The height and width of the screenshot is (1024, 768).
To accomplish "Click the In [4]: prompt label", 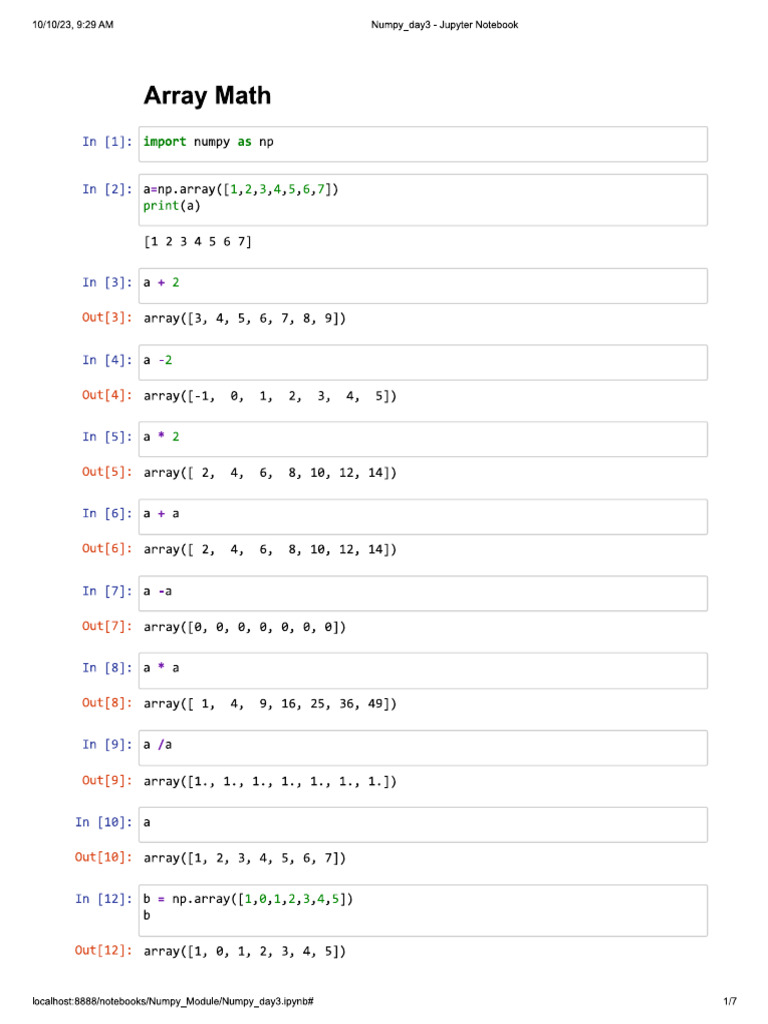I will pyautogui.click(x=107, y=360).
